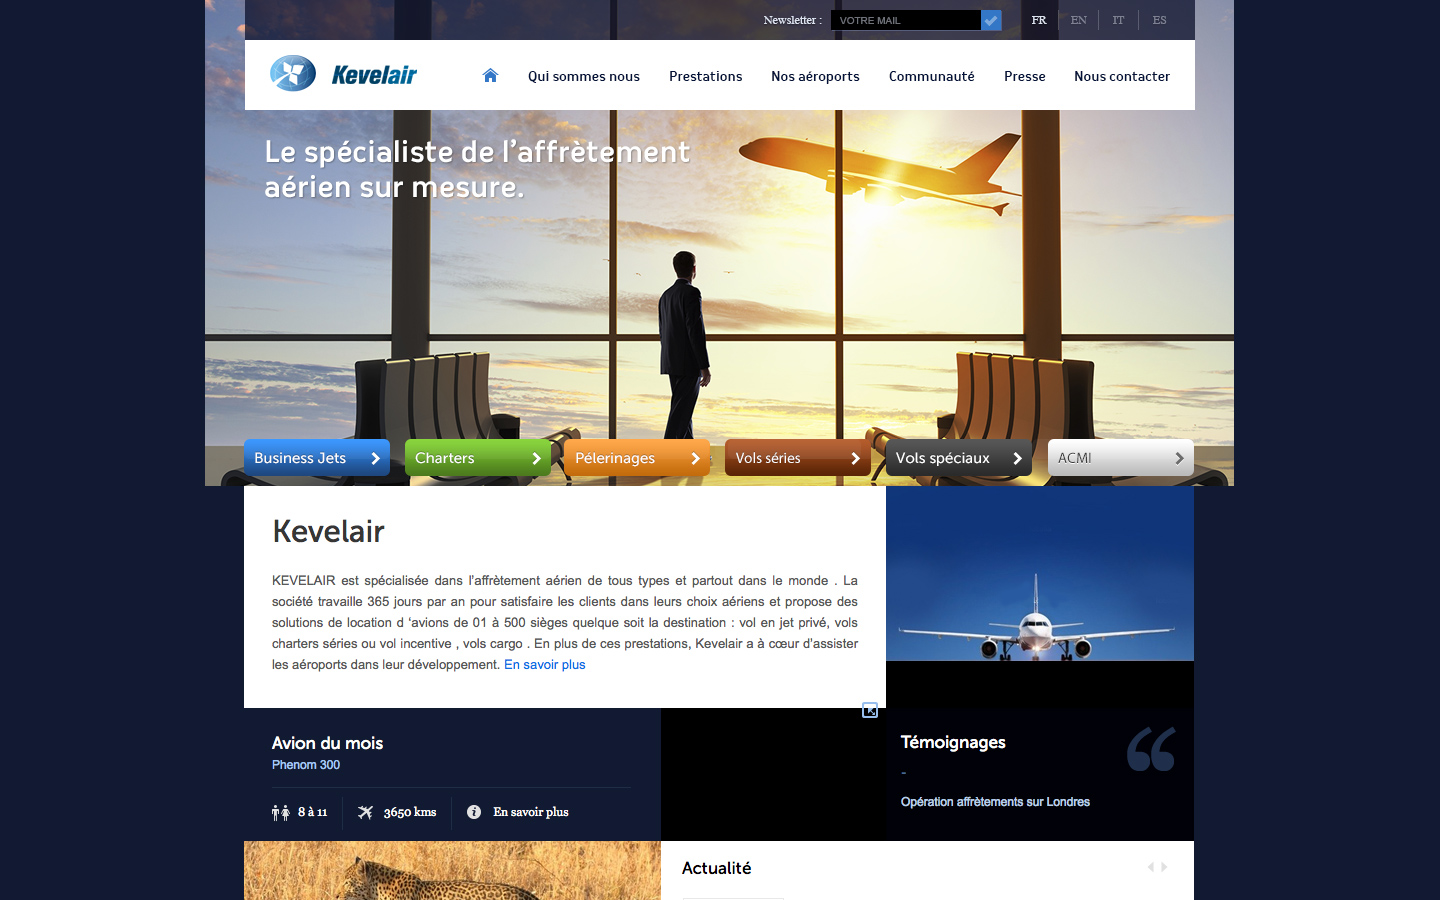Click the plane range icon beside 3650 kms
Image resolution: width=1440 pixels, height=900 pixels.
click(x=366, y=812)
